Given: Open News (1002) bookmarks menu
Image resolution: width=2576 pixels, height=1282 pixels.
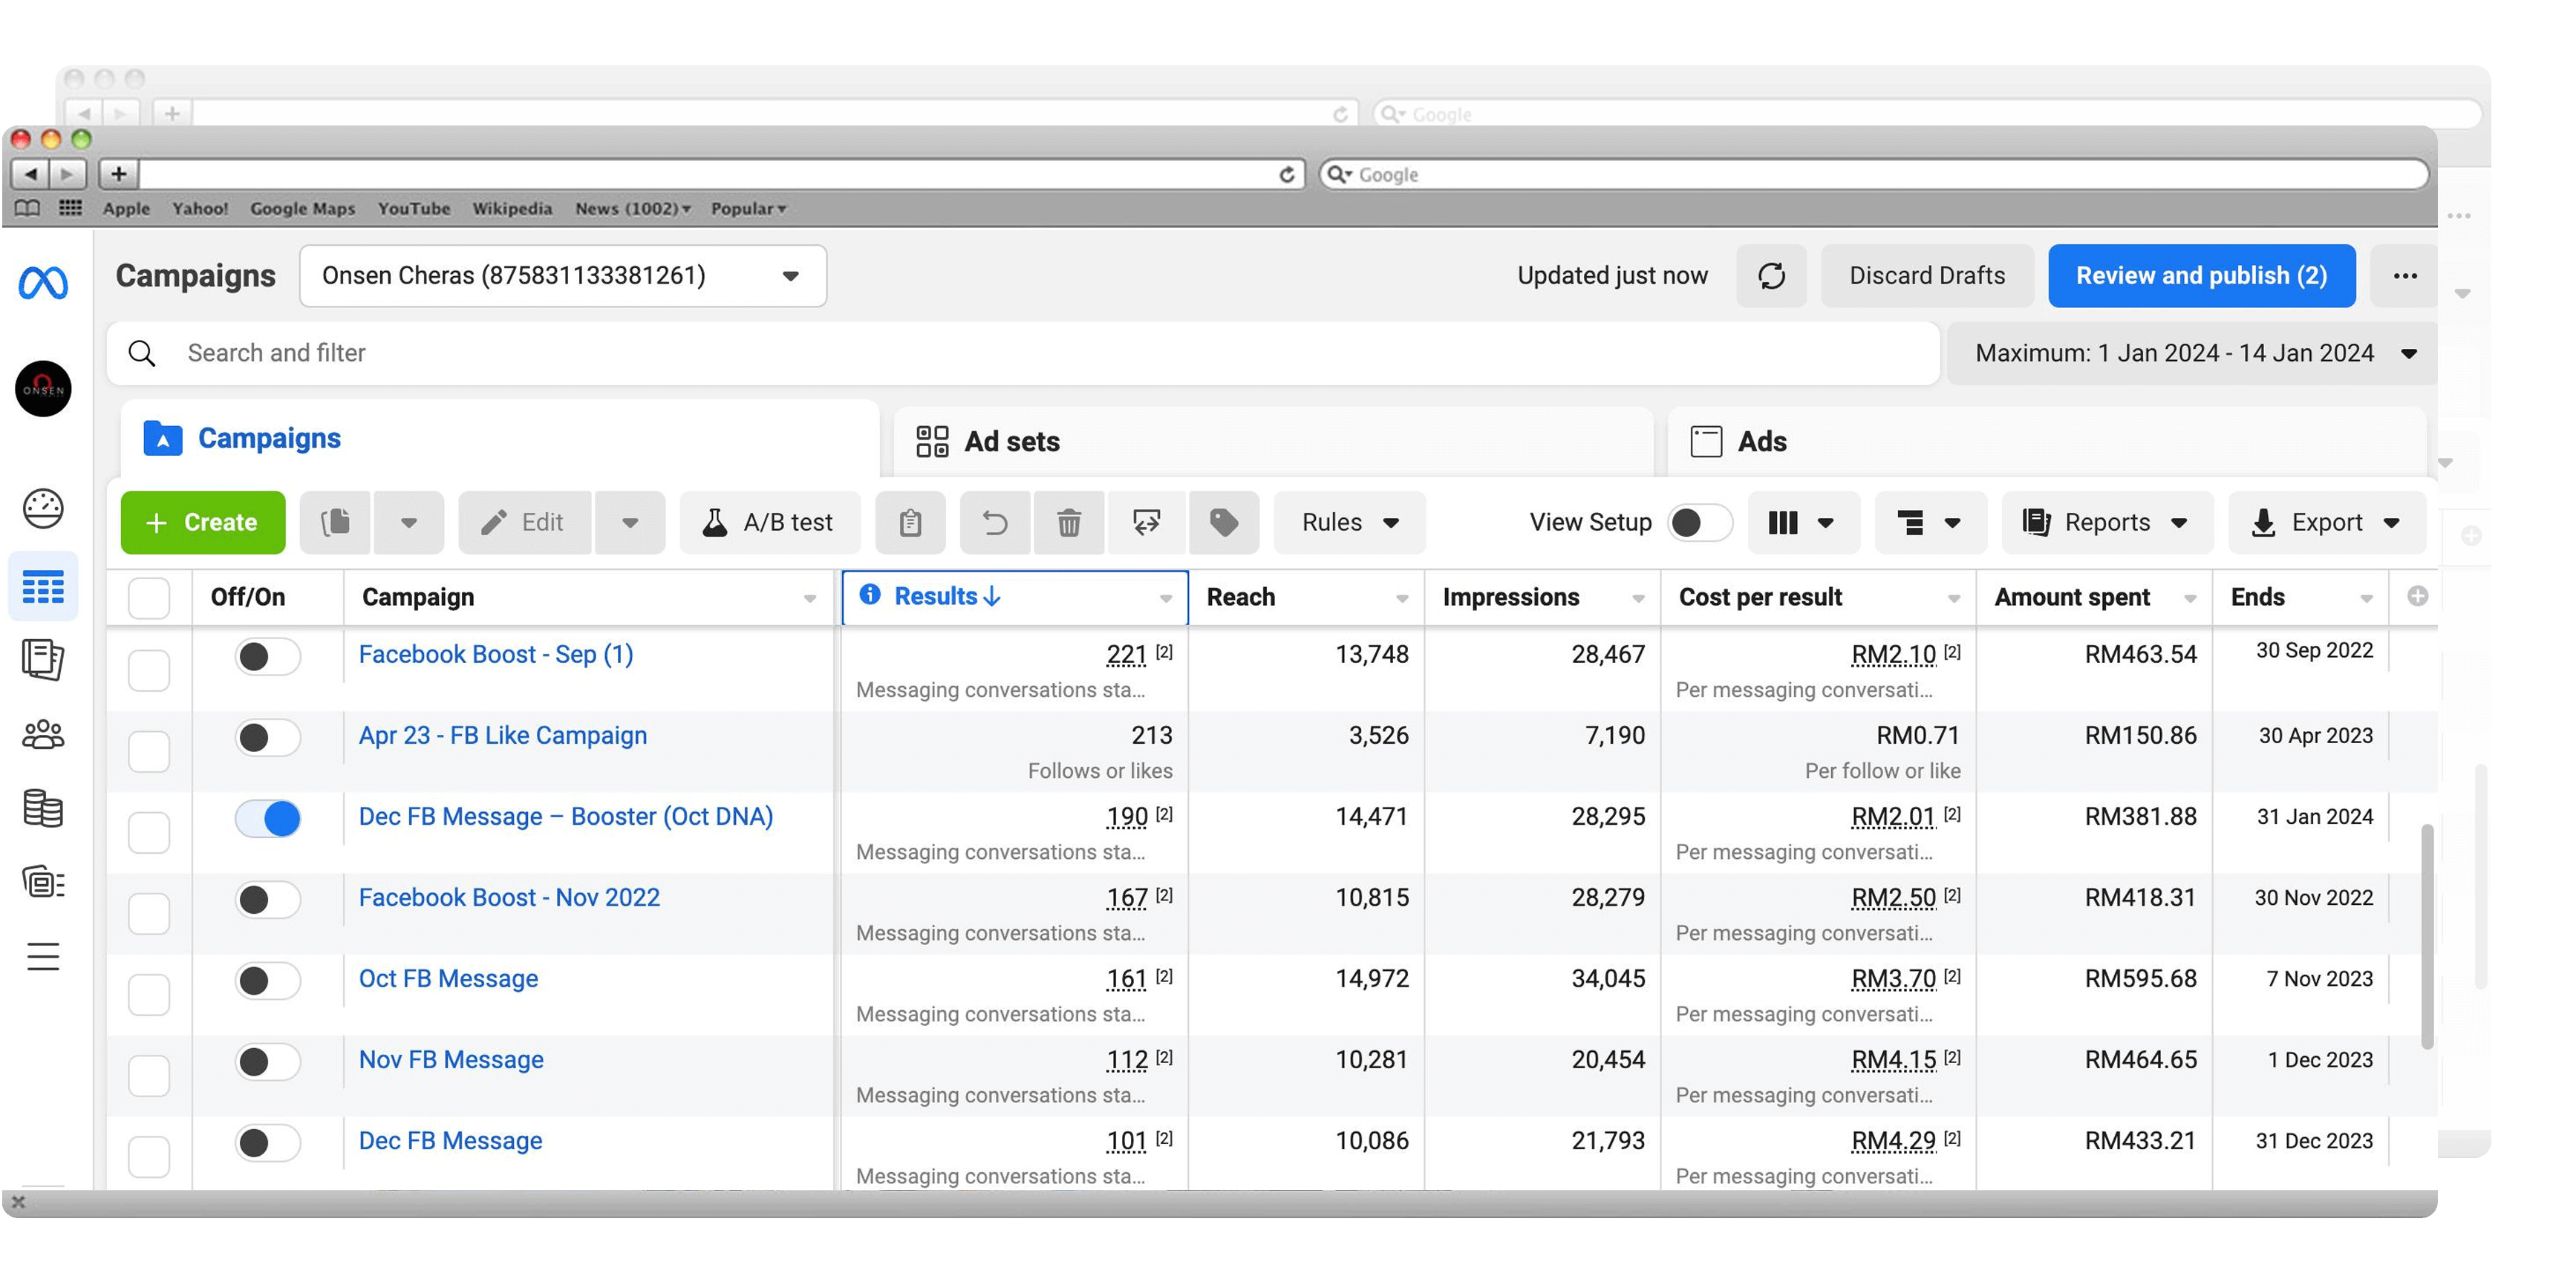Looking at the screenshot, I should point(632,208).
